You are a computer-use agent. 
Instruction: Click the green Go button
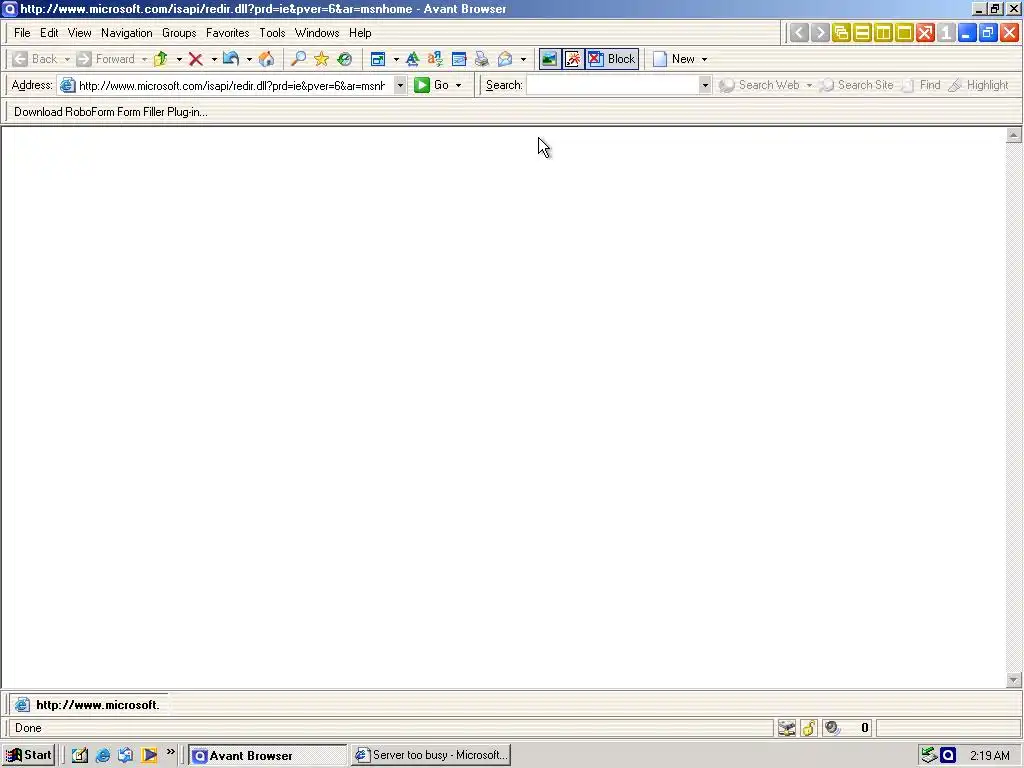click(x=432, y=85)
